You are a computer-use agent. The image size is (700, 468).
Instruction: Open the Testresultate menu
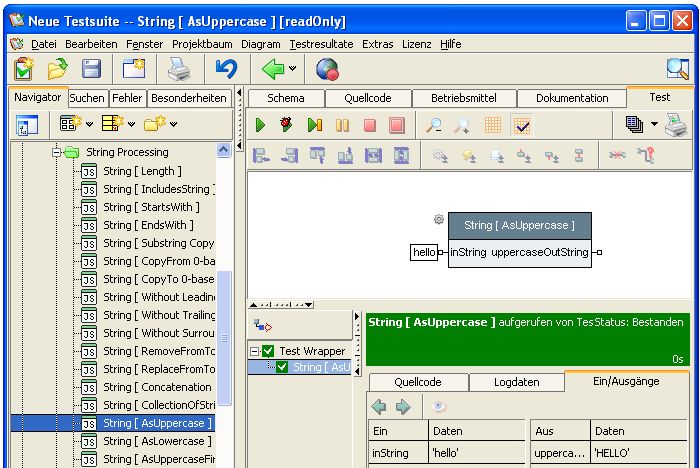322,44
